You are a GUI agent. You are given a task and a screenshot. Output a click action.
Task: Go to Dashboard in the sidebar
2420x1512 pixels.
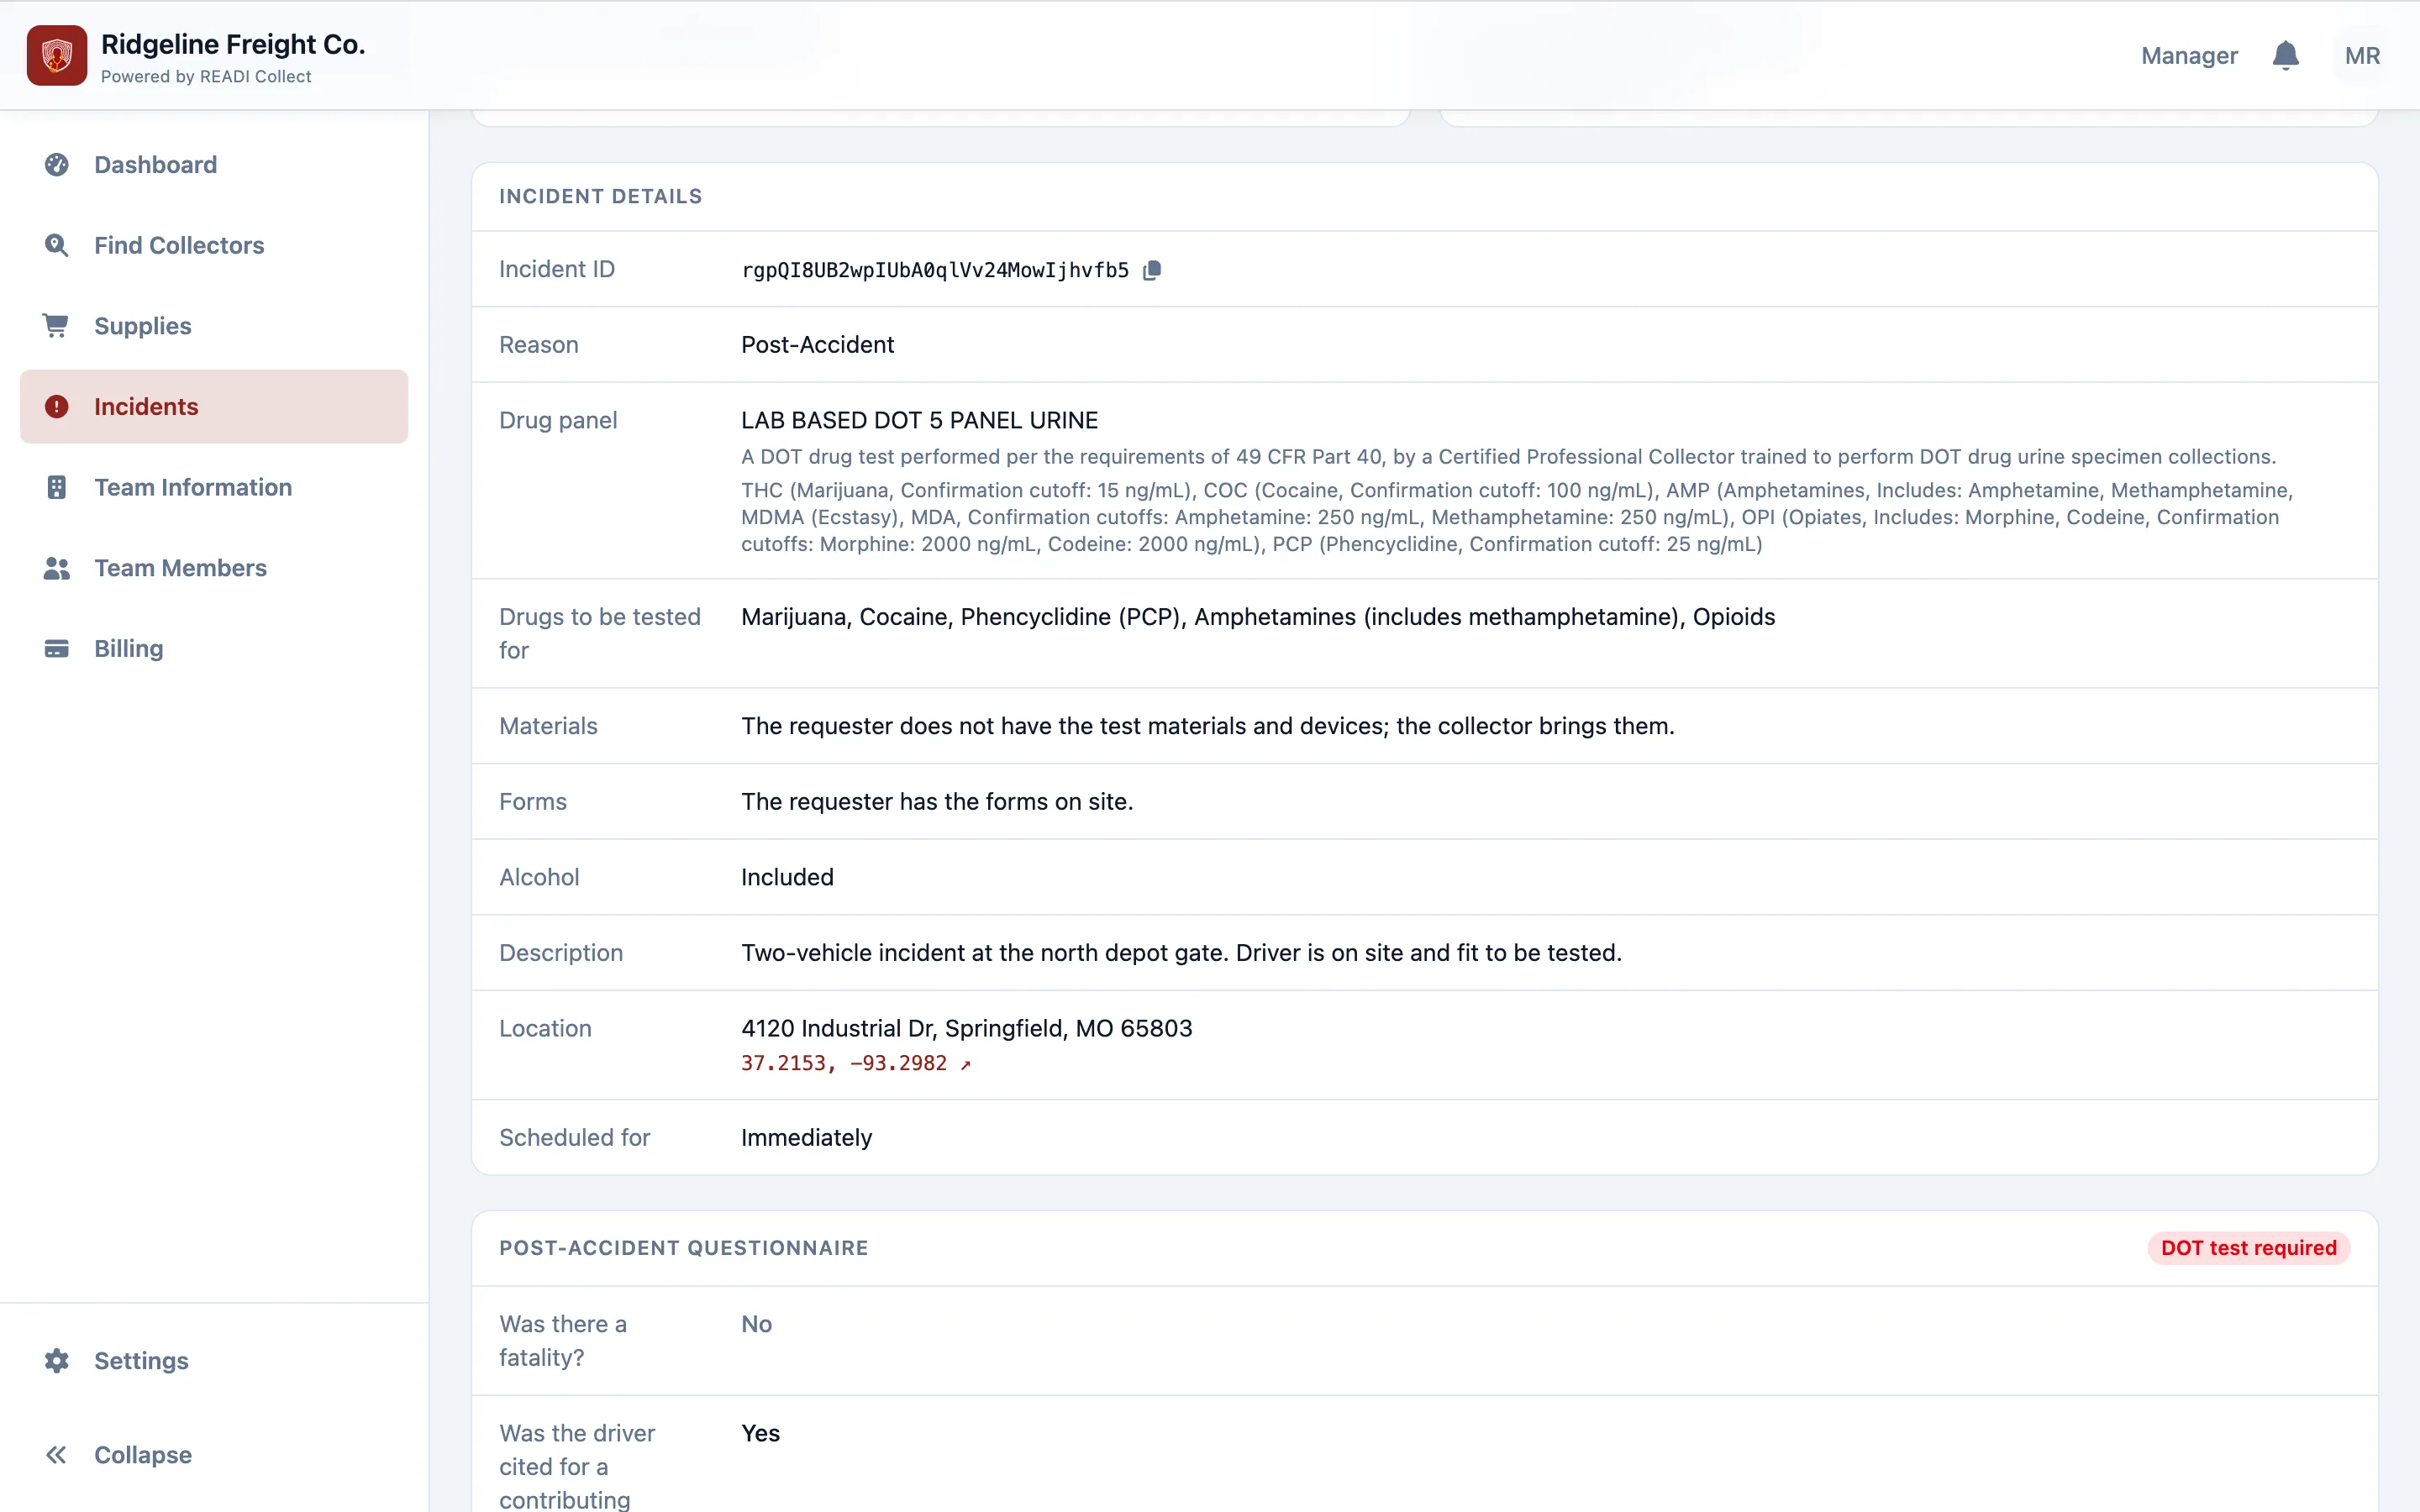(214, 165)
